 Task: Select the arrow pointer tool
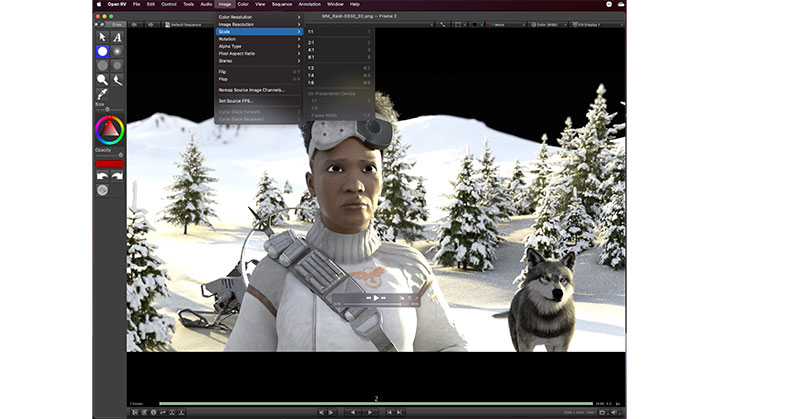[101, 37]
